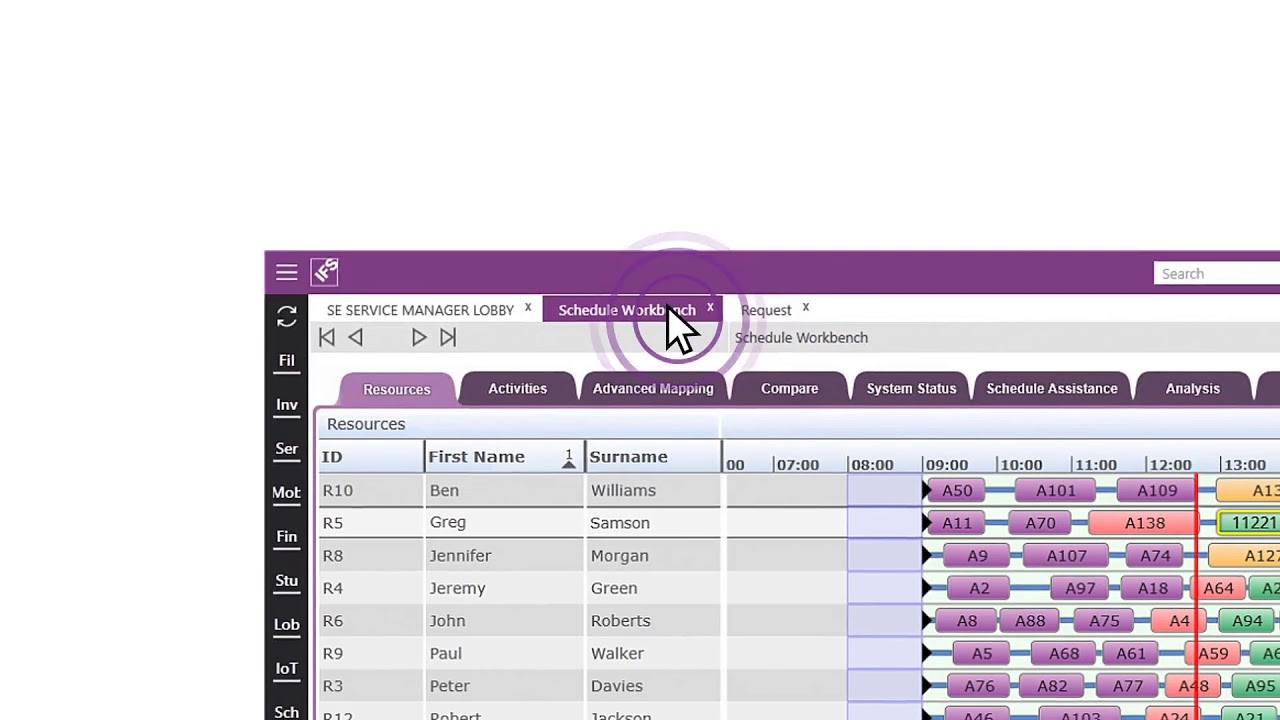Select the Activities tab
The width and height of the screenshot is (1280, 720).
point(518,388)
